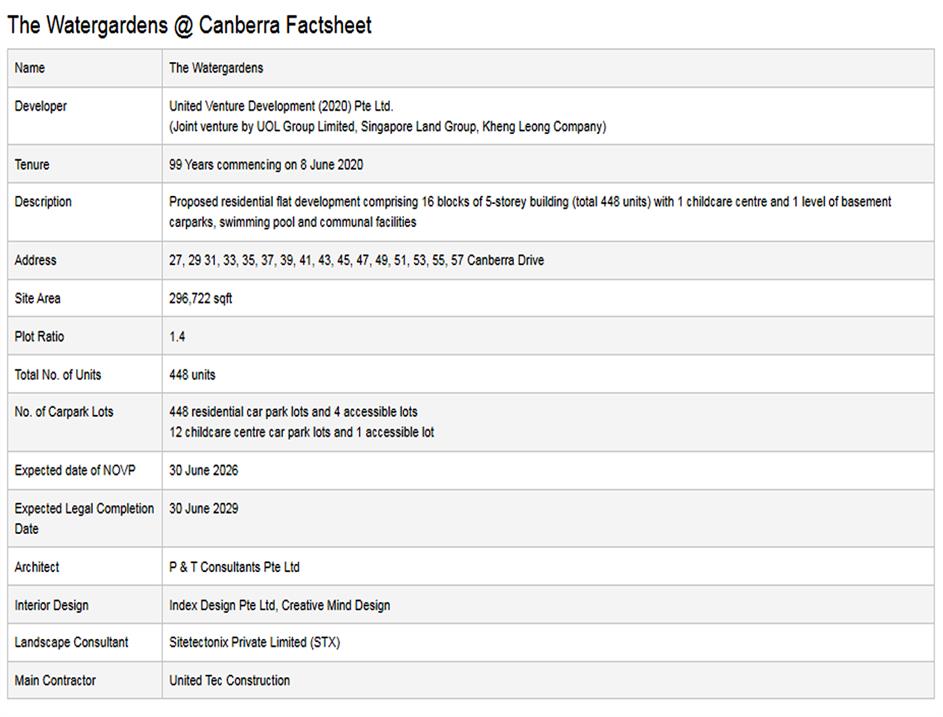Click the factsheet title heading
This screenshot has width=943, height=717.
click(189, 25)
